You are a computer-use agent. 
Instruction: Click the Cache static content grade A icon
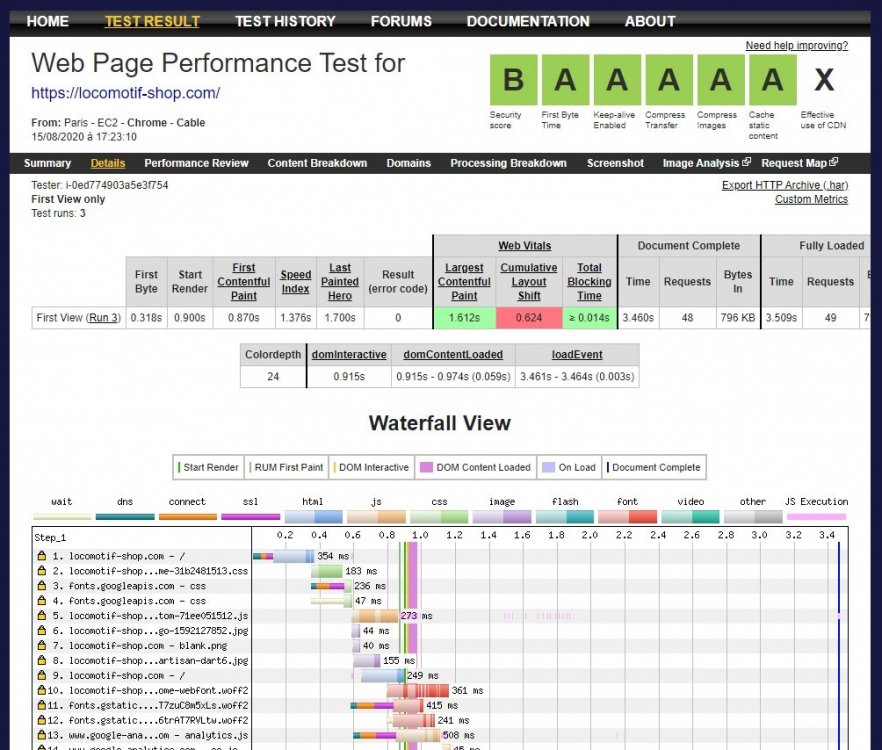pyautogui.click(x=771, y=80)
